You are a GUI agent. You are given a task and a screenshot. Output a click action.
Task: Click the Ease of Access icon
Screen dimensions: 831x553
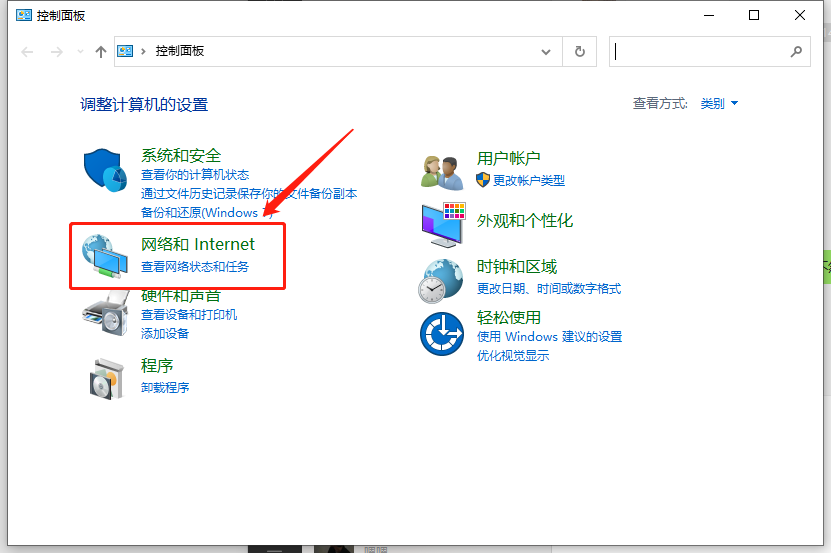click(x=442, y=334)
